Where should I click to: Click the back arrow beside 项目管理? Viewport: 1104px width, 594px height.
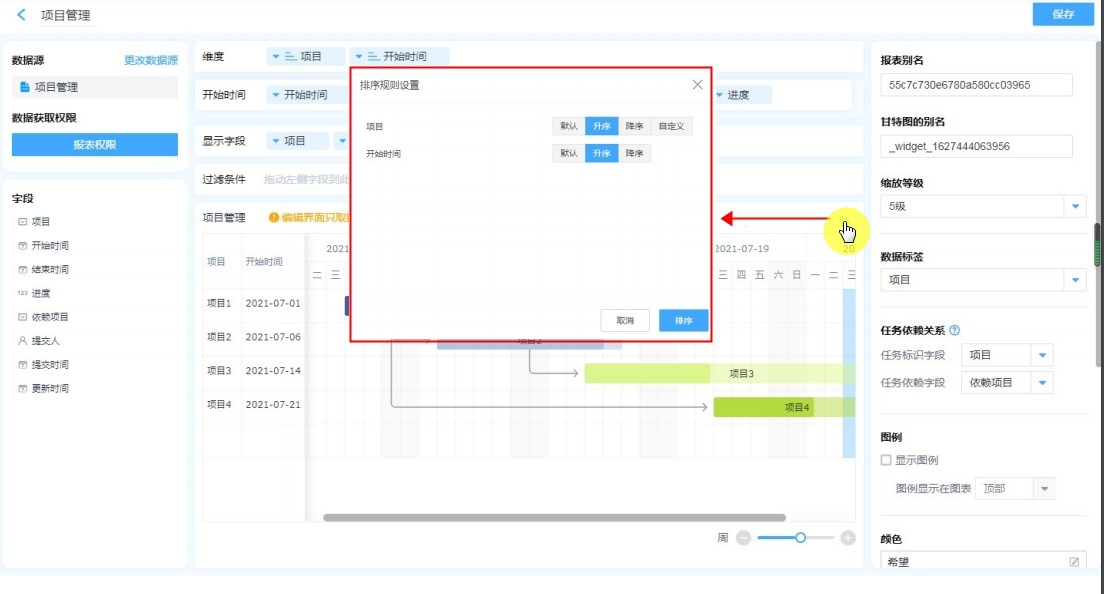21,15
